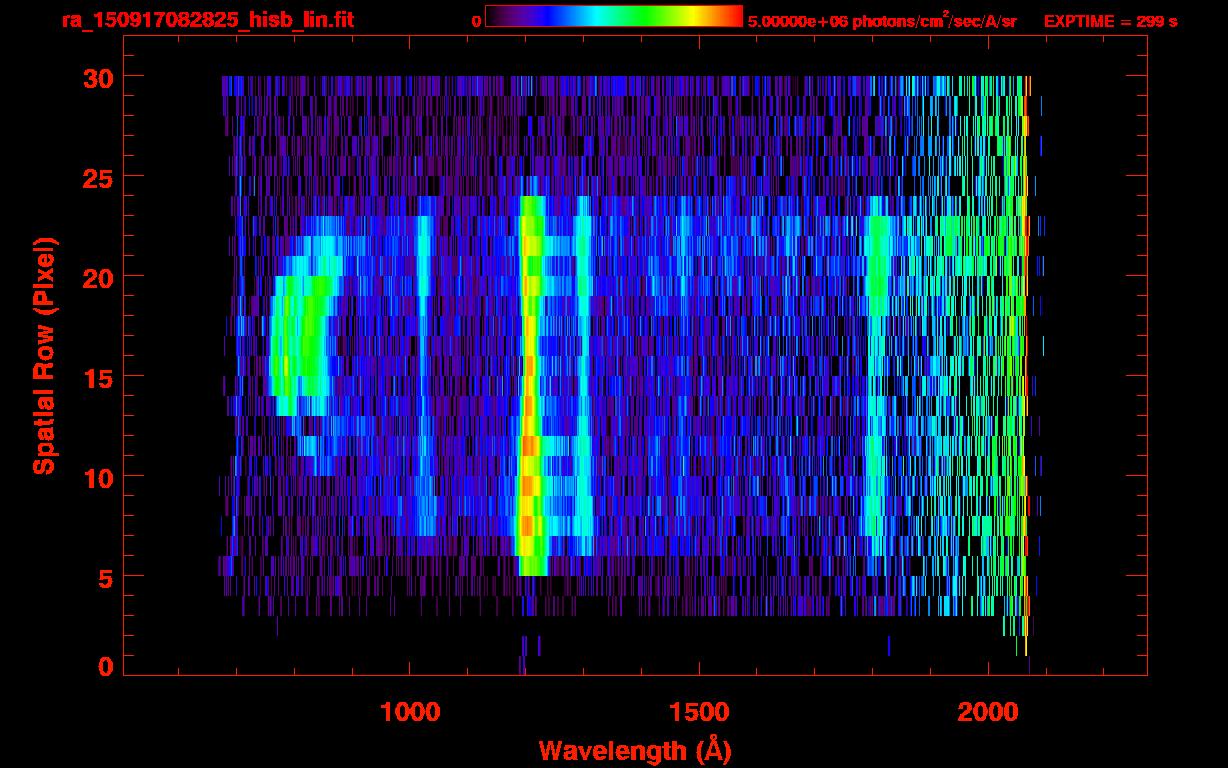Click the emission line near 1800 Å
Viewport: 1228px width, 768px height.
tap(878, 375)
